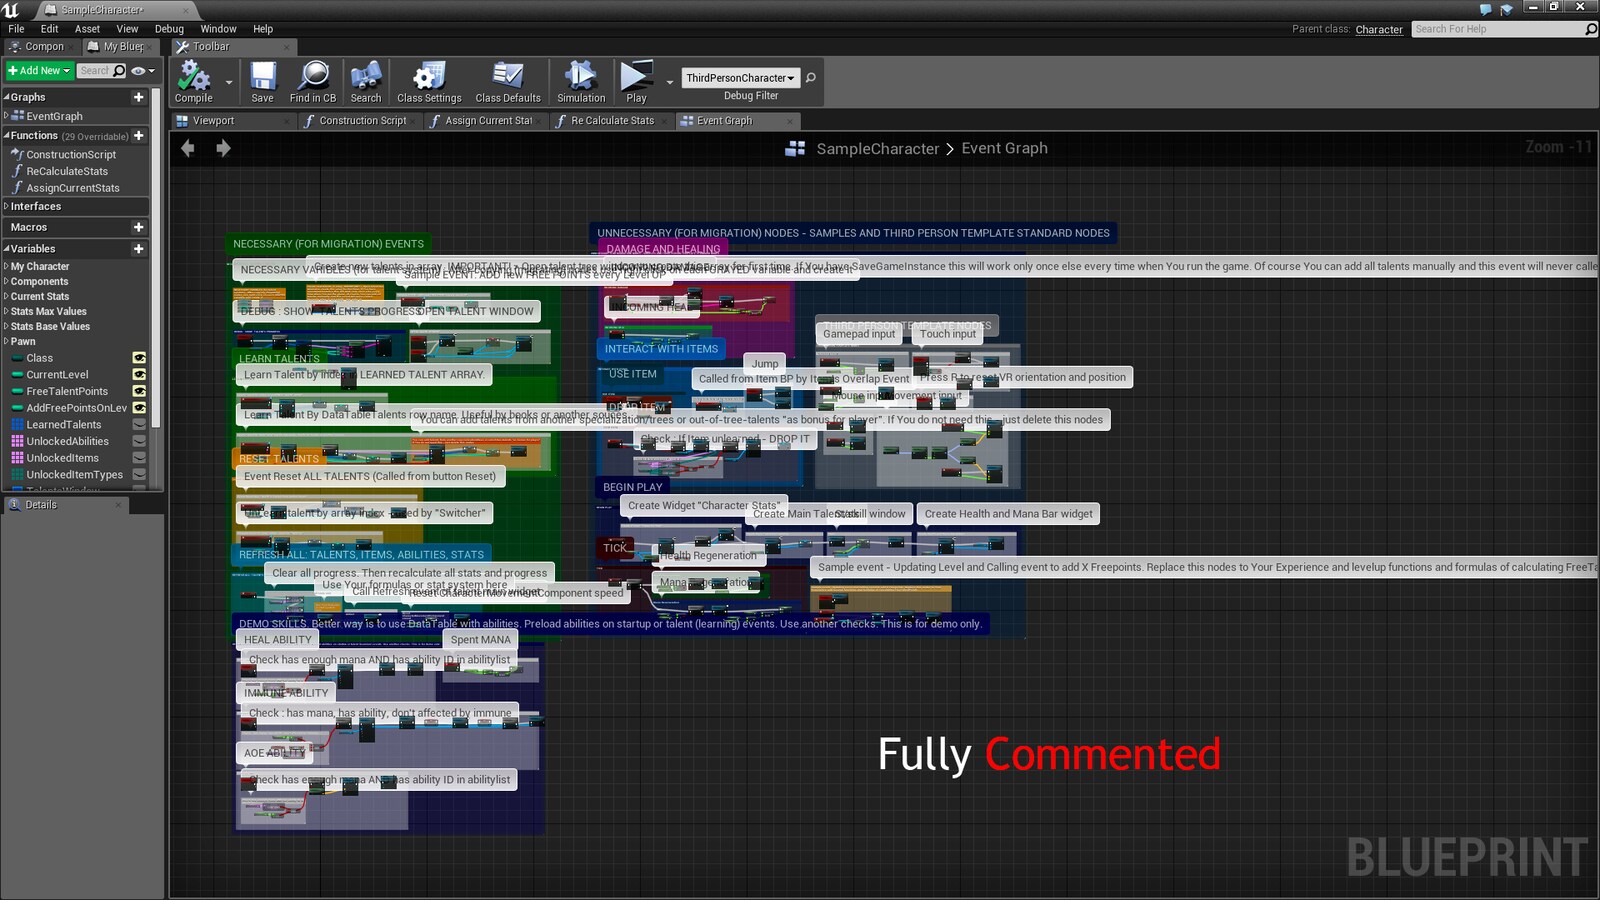Open Class Defaults

(x=508, y=80)
